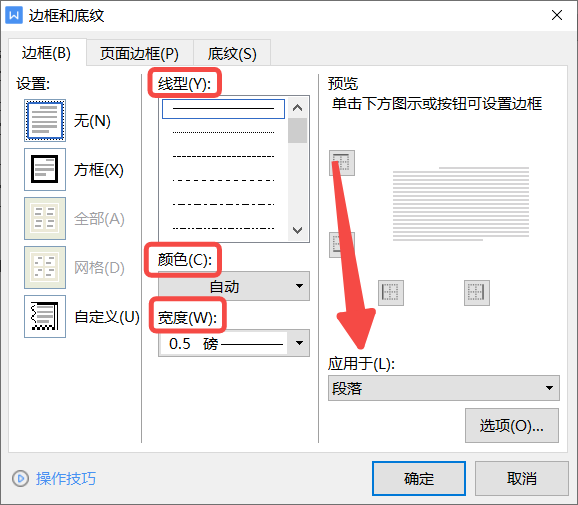The width and height of the screenshot is (578, 505).
Task: Open the 选项(O)... options button
Action: click(512, 425)
